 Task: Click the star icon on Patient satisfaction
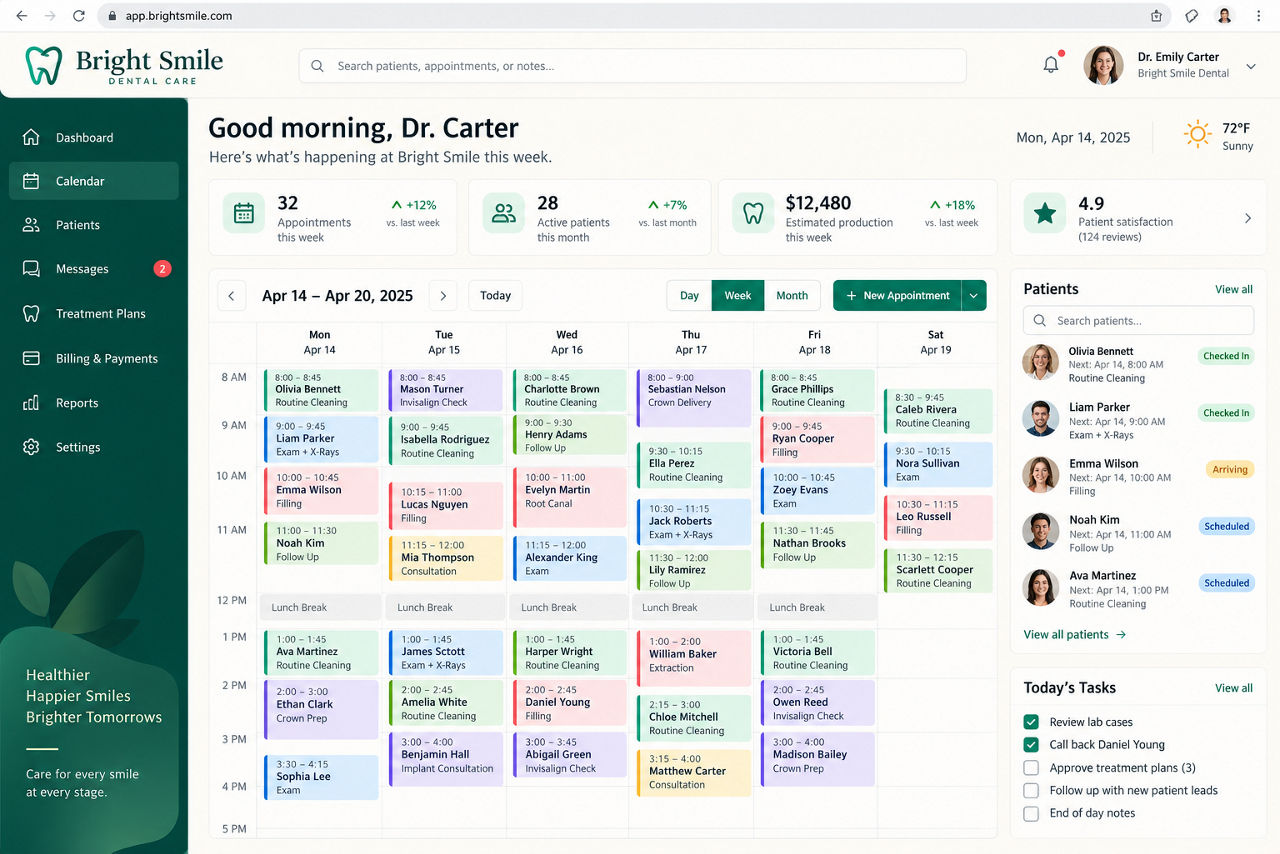click(x=1045, y=213)
